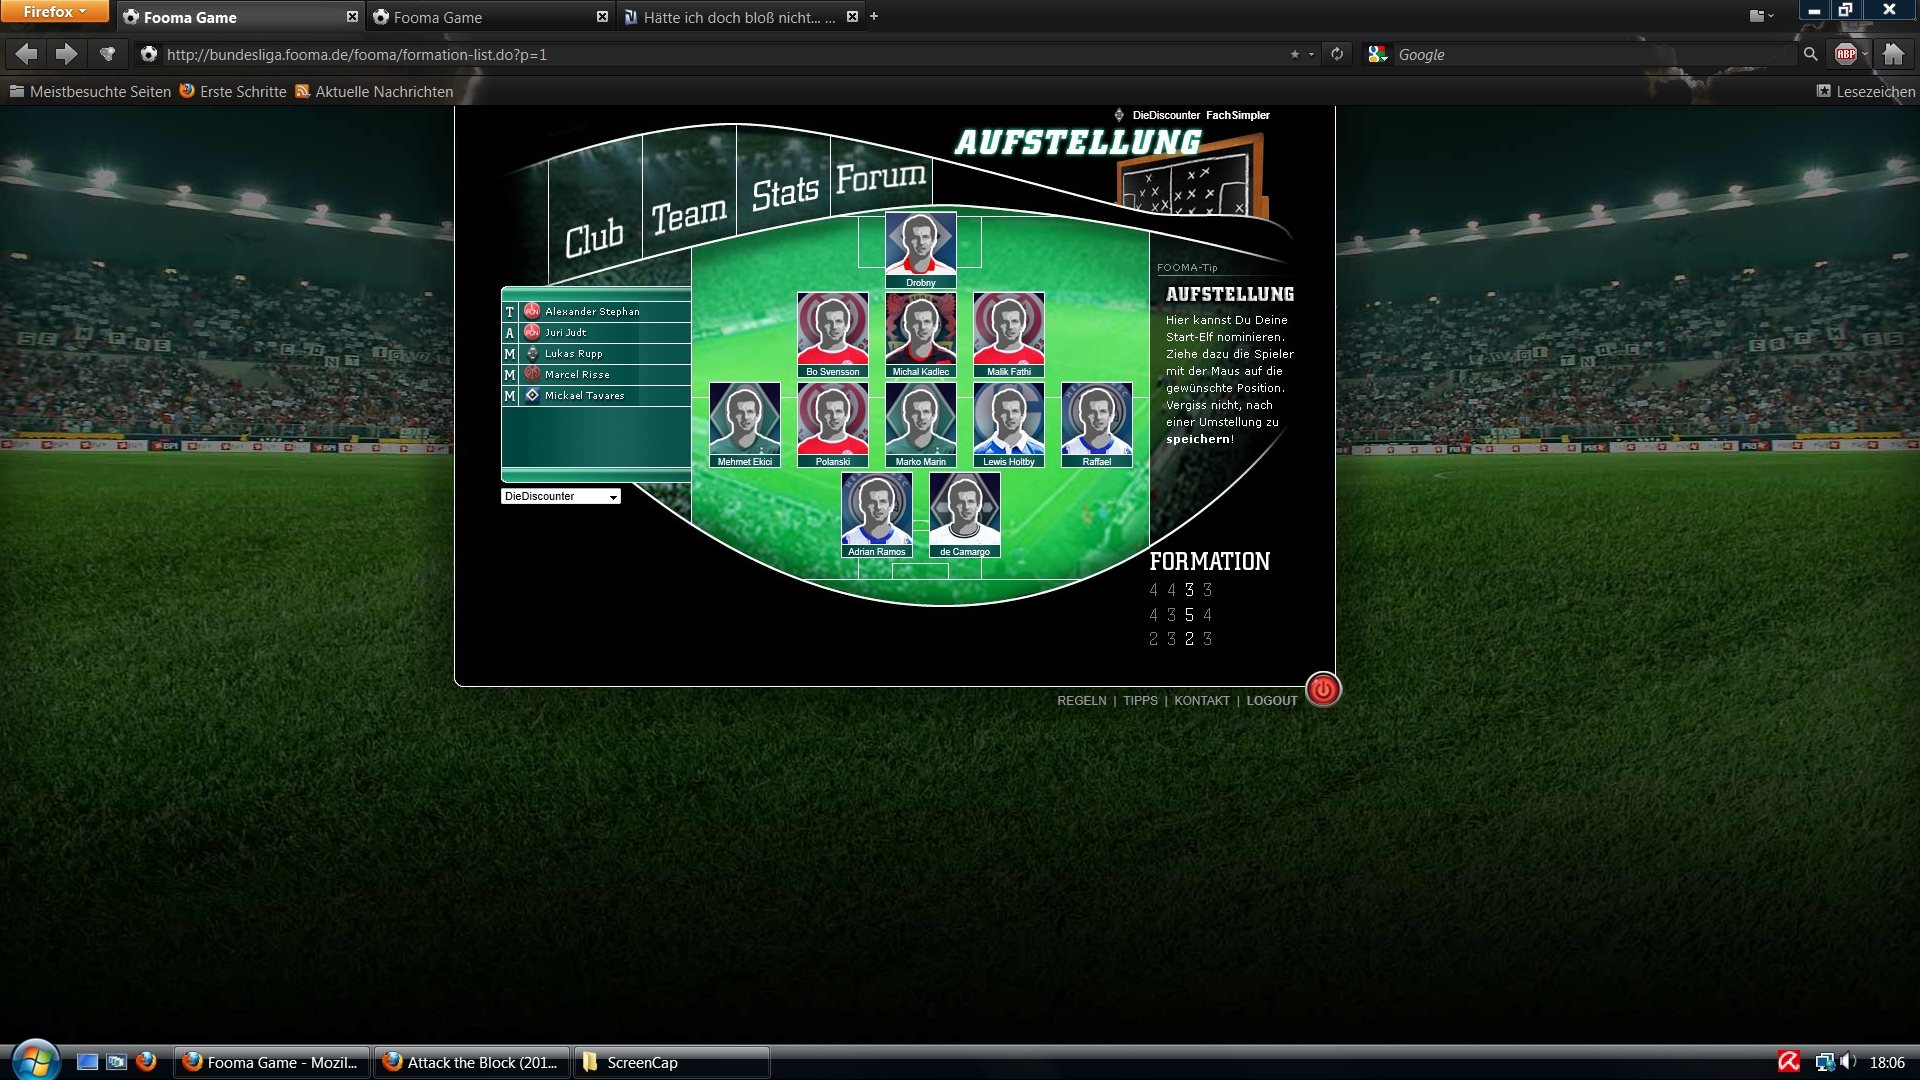The height and width of the screenshot is (1080, 1920).
Task: Open the Adblock Plus toolbar icon
Action: 1846,54
